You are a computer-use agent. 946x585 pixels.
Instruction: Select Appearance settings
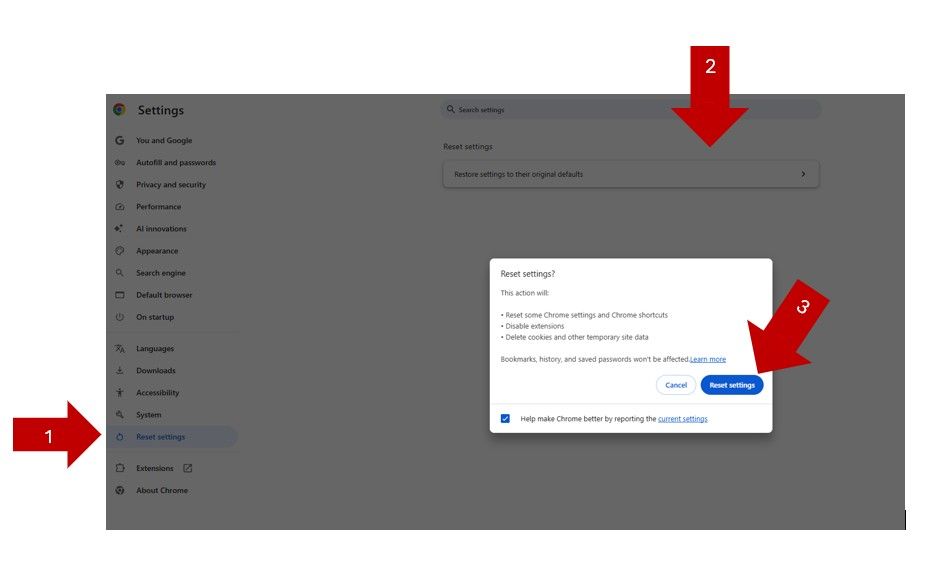(x=157, y=251)
